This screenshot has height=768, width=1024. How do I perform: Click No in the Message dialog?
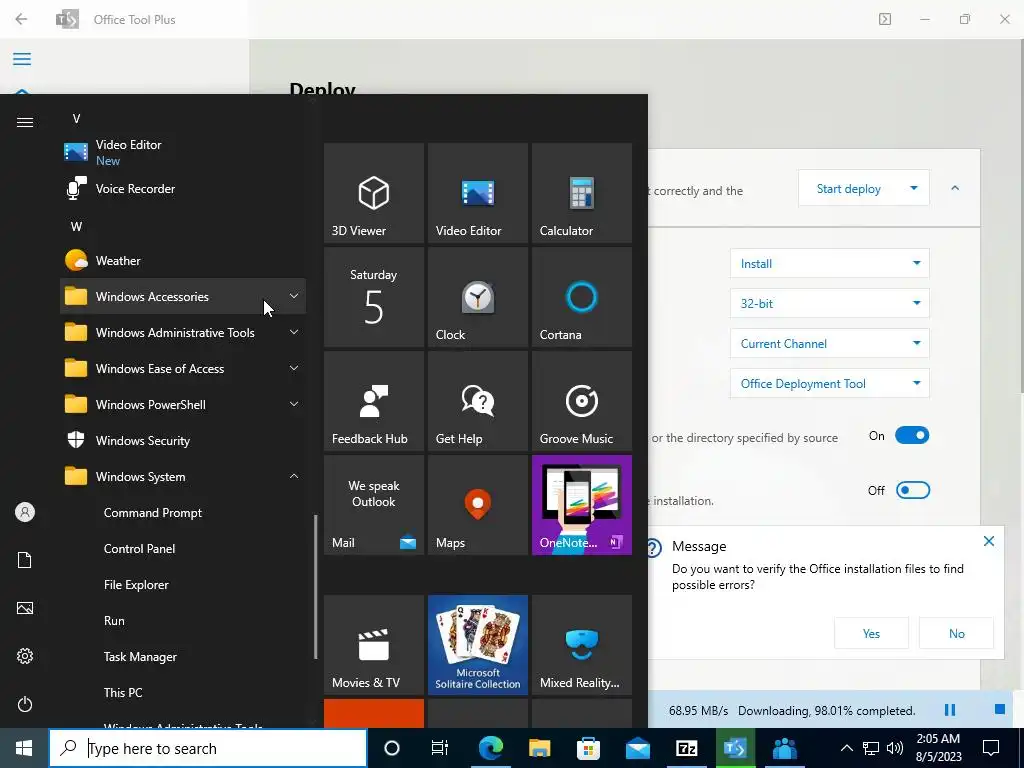pyautogui.click(x=957, y=633)
